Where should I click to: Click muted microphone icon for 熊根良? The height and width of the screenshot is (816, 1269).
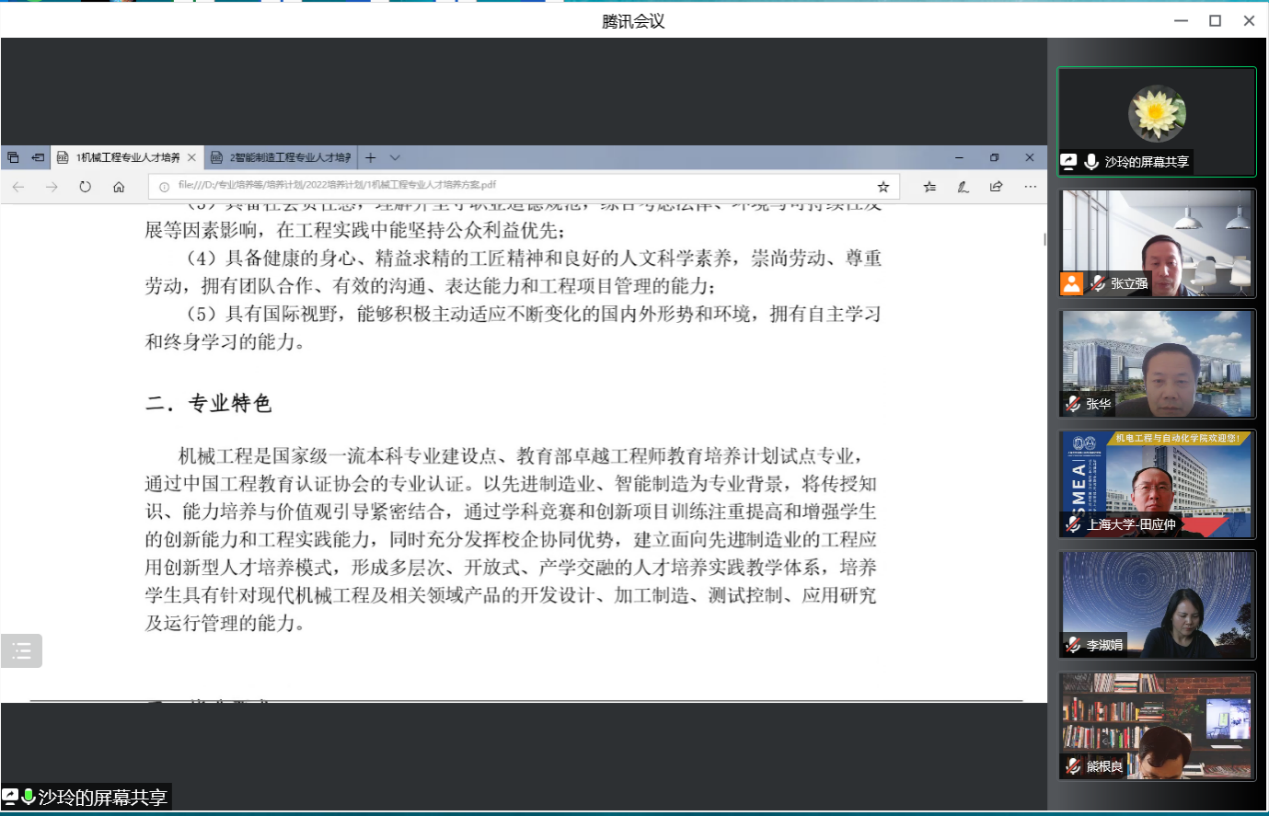coord(1073,766)
